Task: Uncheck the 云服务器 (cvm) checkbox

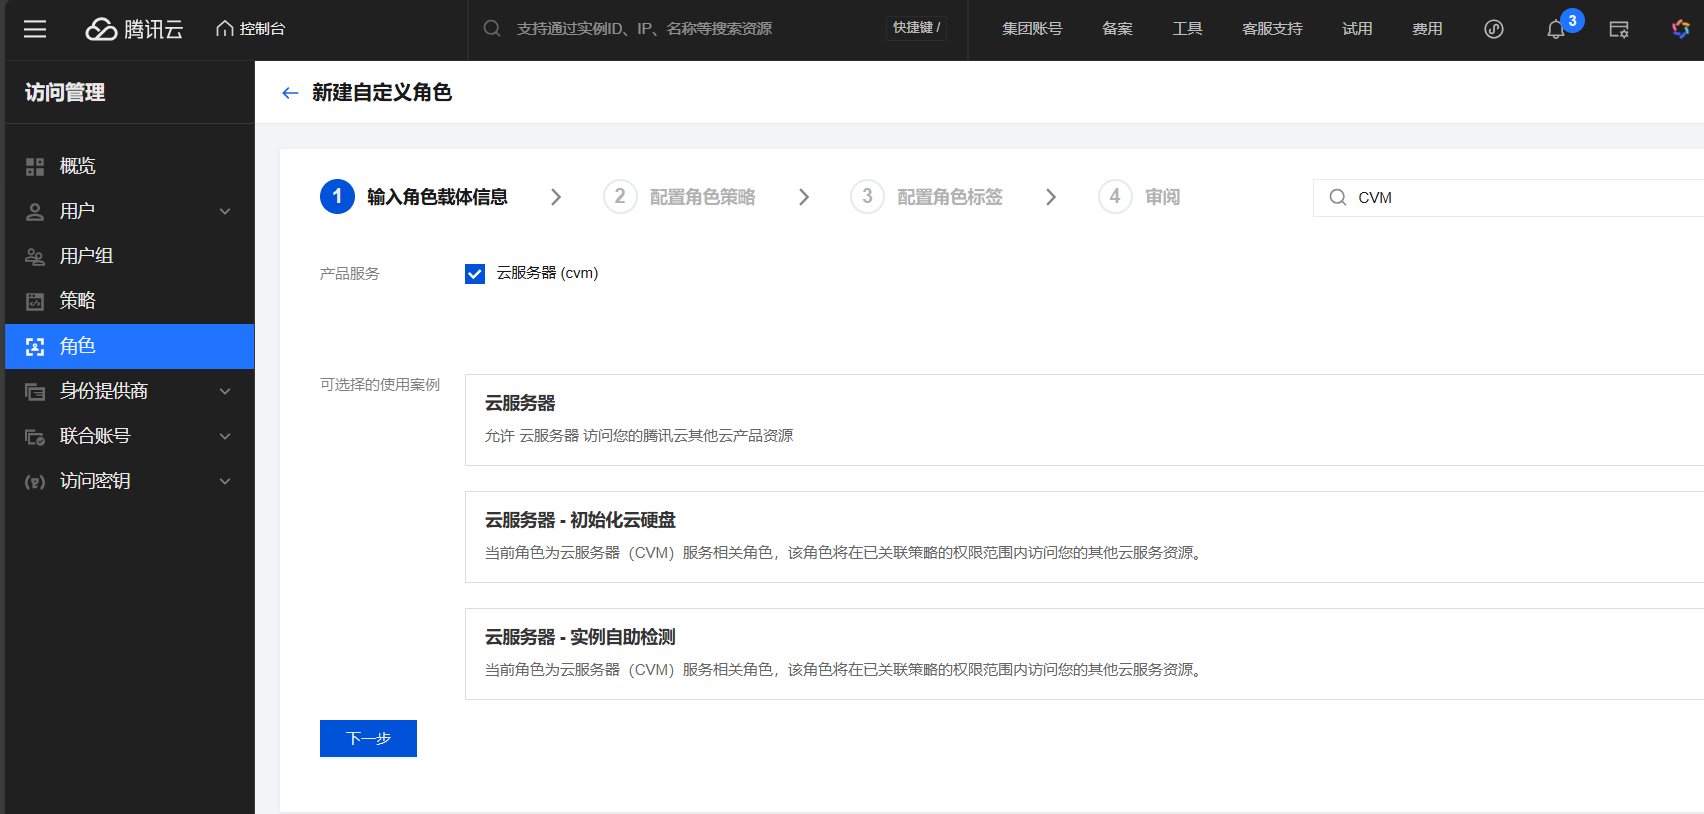Action: click(x=475, y=274)
